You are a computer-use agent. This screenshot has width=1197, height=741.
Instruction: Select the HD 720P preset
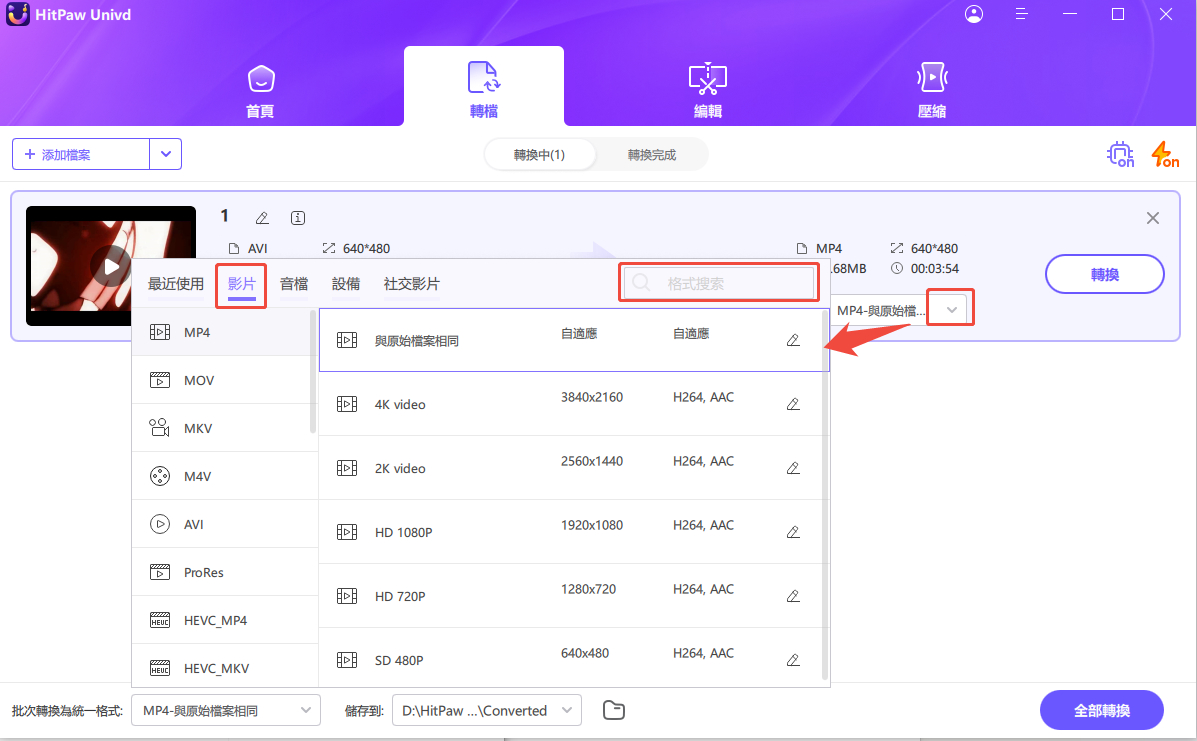(570, 596)
